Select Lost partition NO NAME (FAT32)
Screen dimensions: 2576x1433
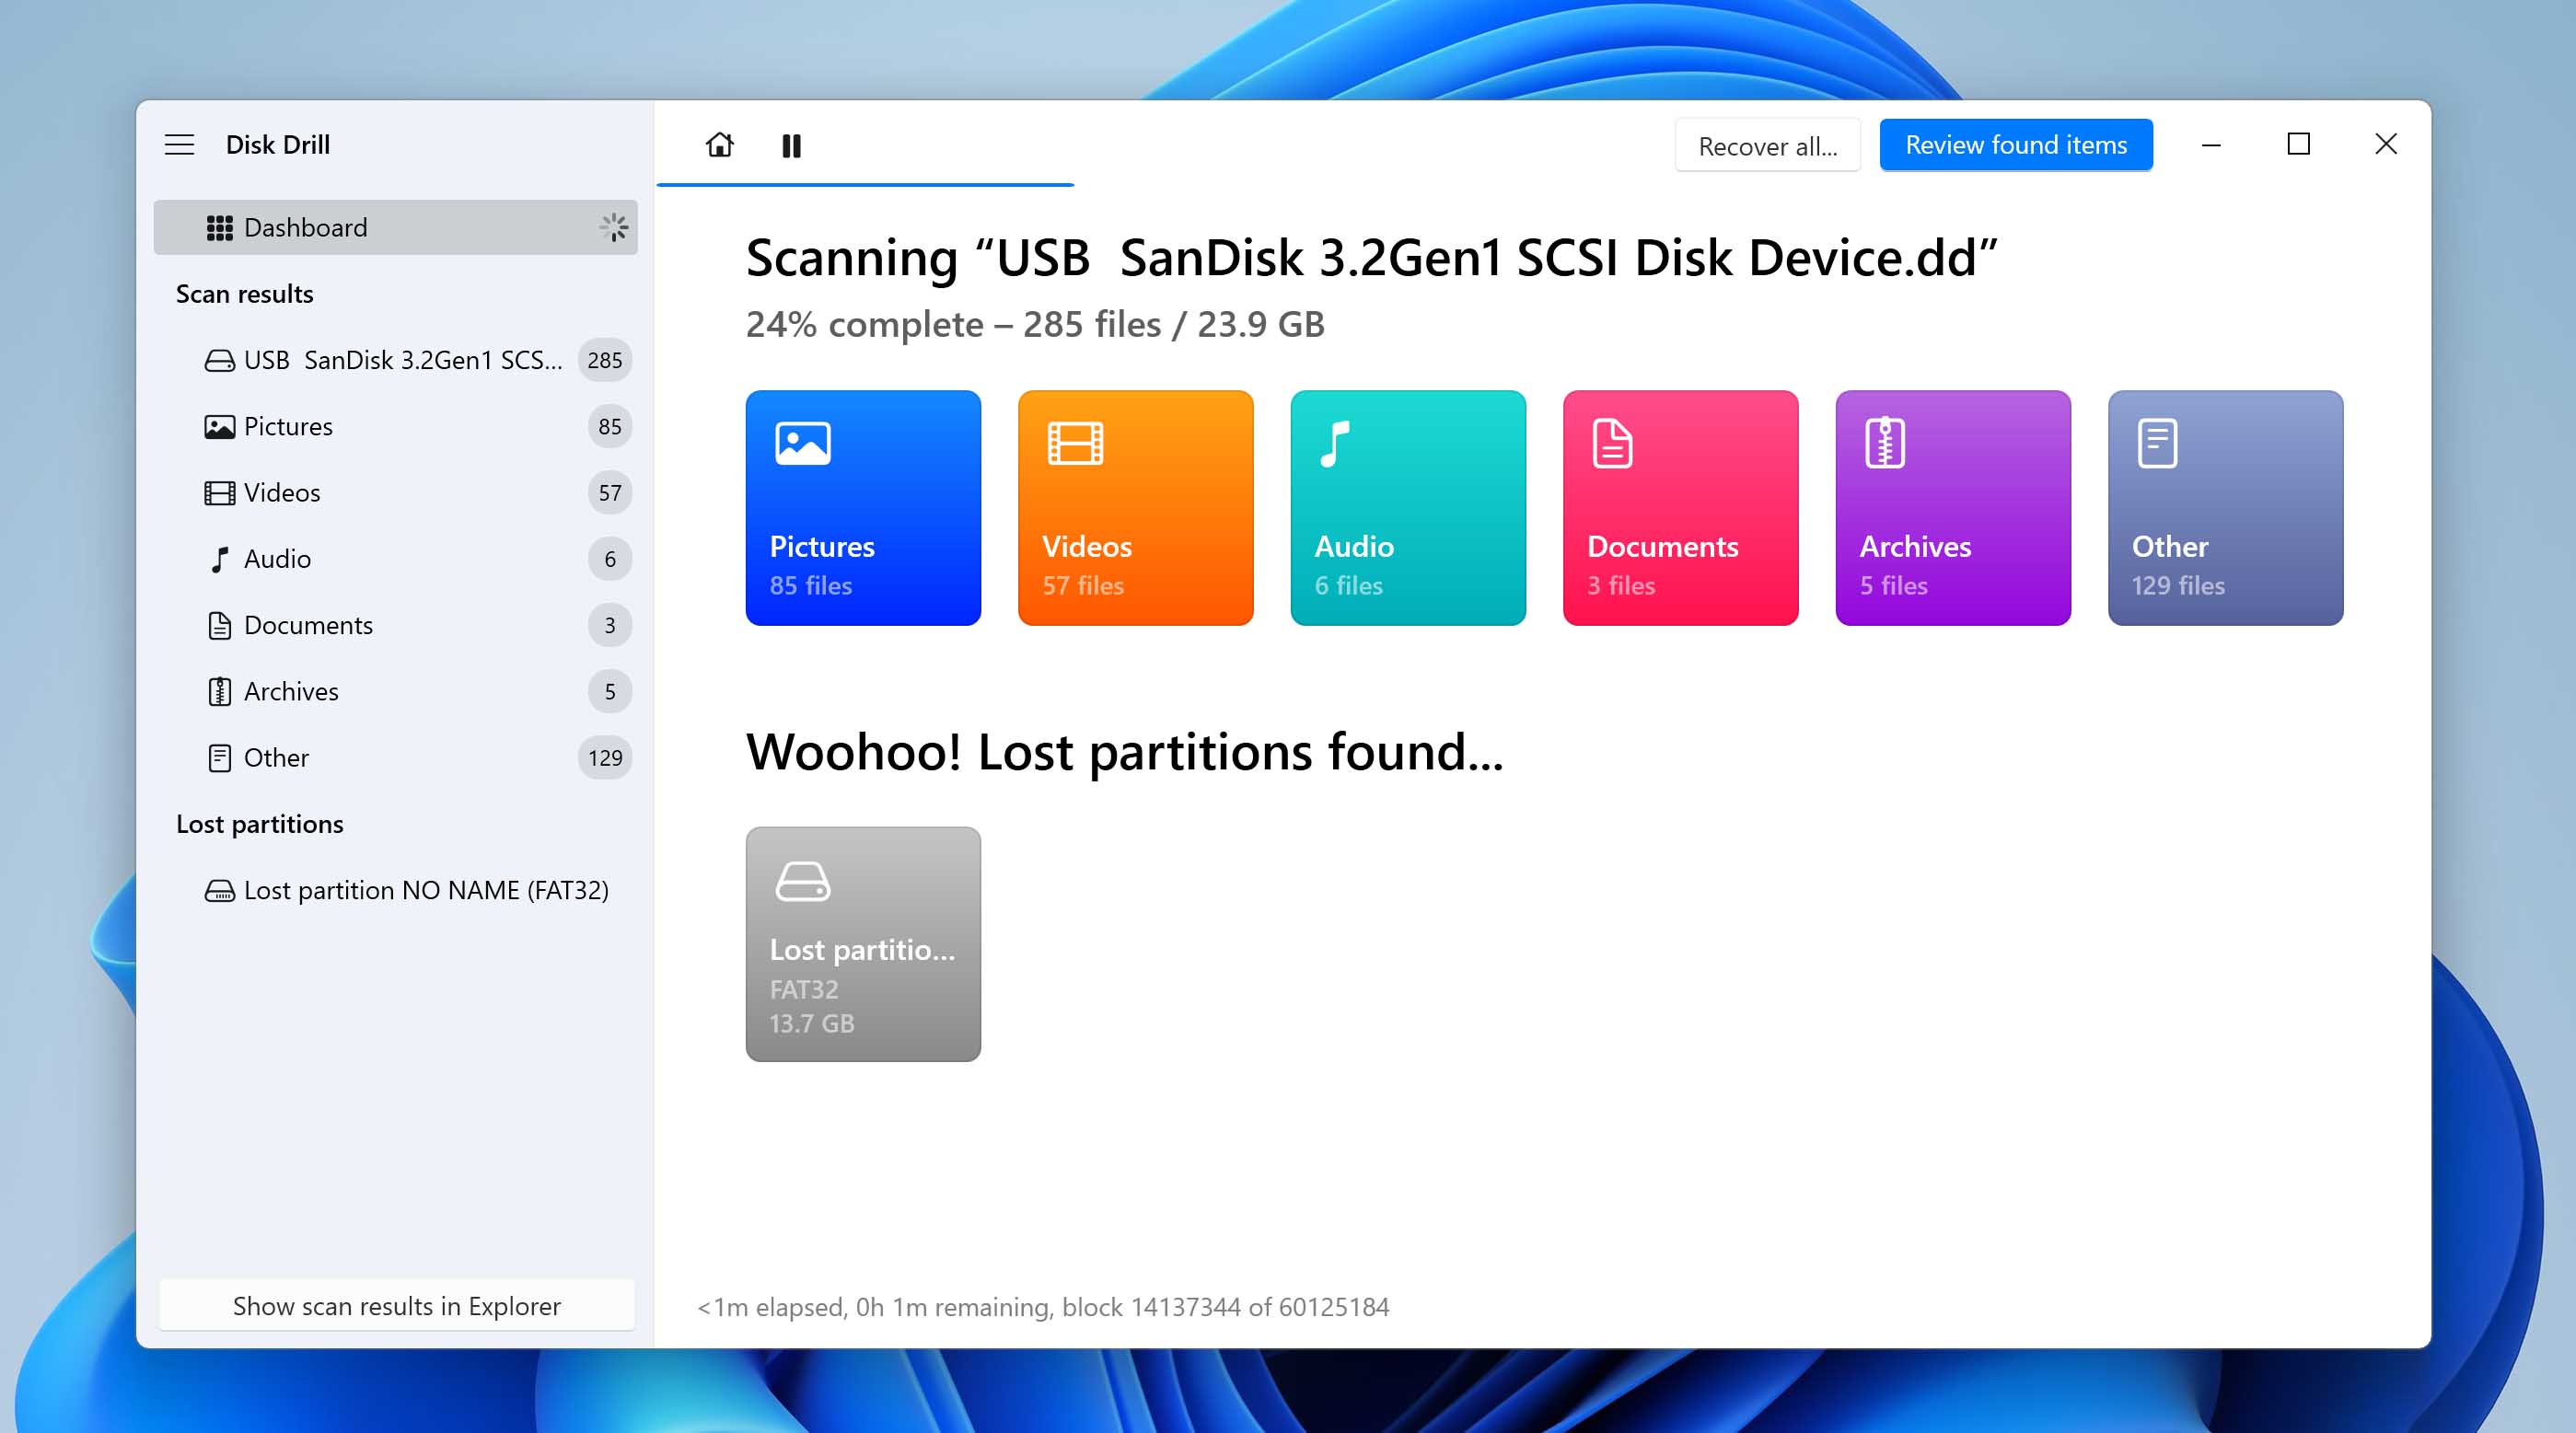tap(395, 890)
